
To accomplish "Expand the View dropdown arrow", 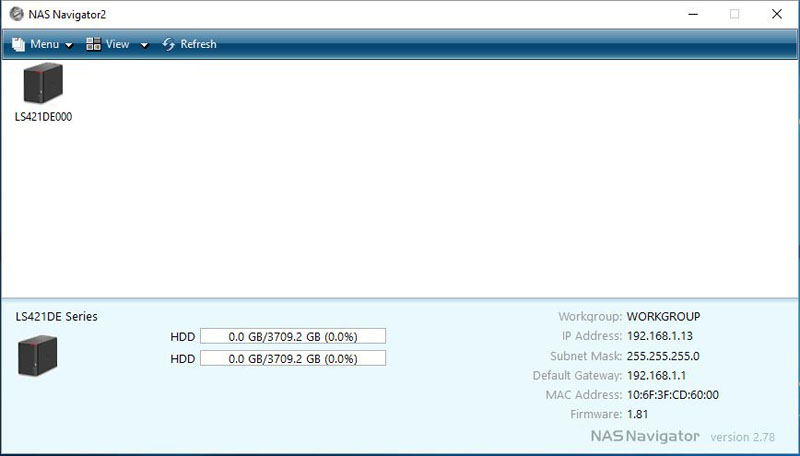I will (x=144, y=45).
